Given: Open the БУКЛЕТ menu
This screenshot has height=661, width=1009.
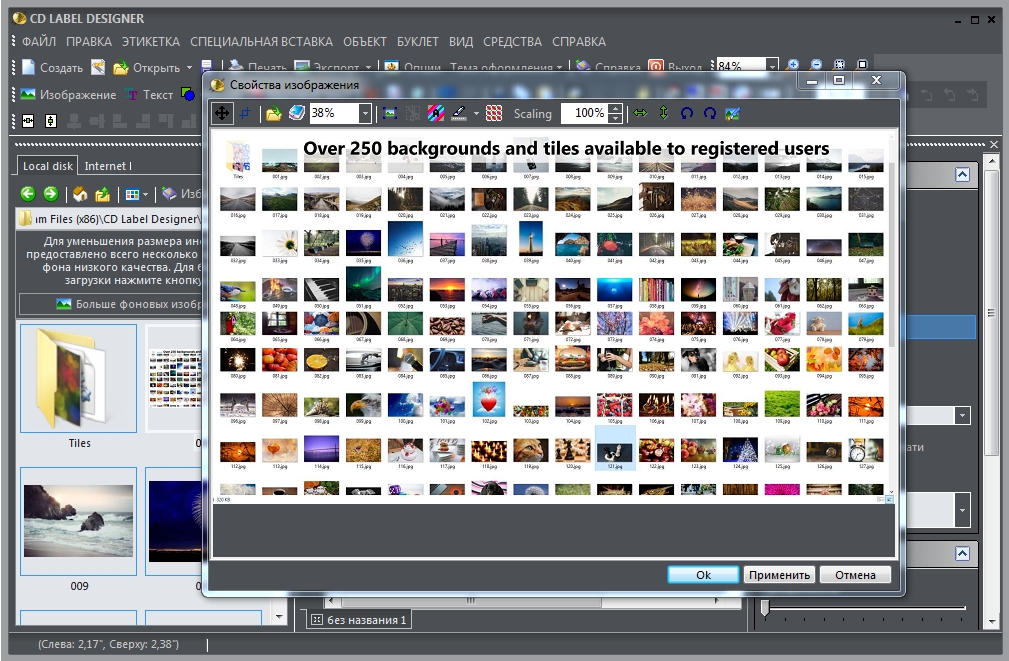Looking at the screenshot, I should tap(418, 42).
